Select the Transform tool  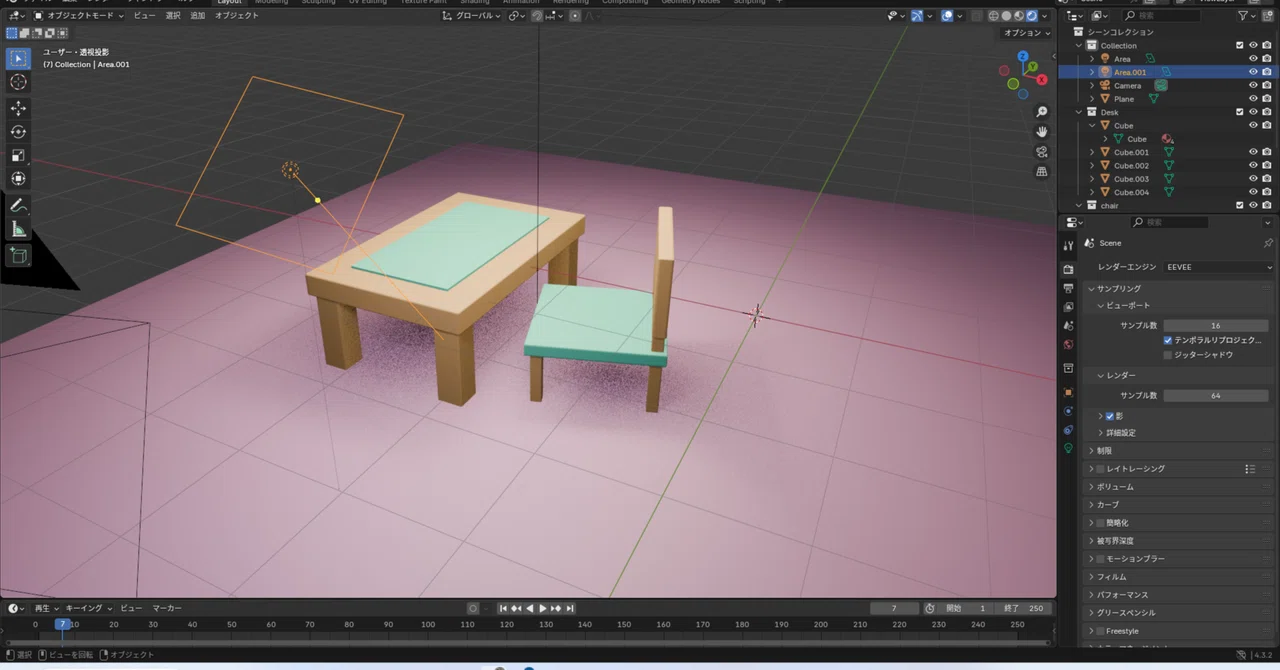coord(18,179)
